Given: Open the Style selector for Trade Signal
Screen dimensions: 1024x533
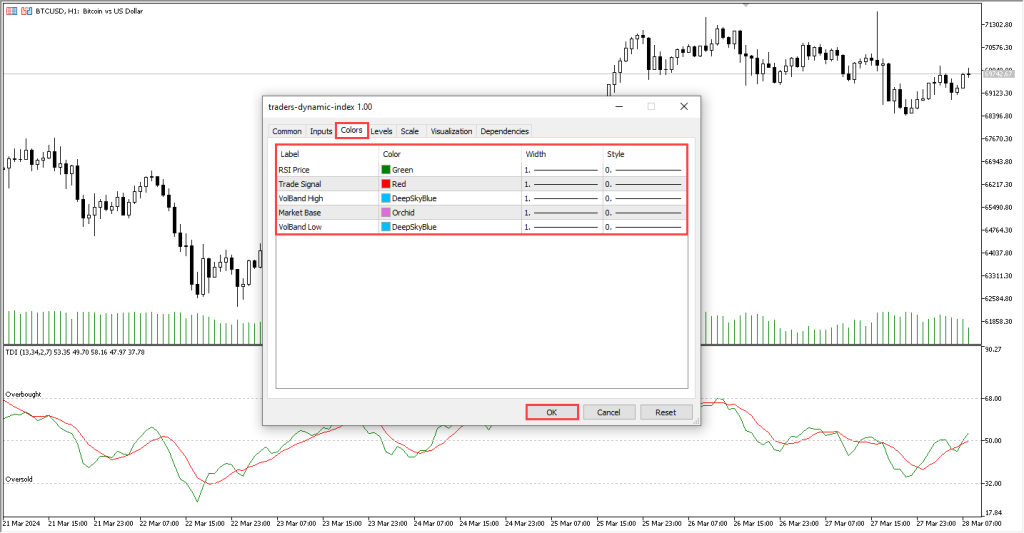Looking at the screenshot, I should [x=645, y=184].
